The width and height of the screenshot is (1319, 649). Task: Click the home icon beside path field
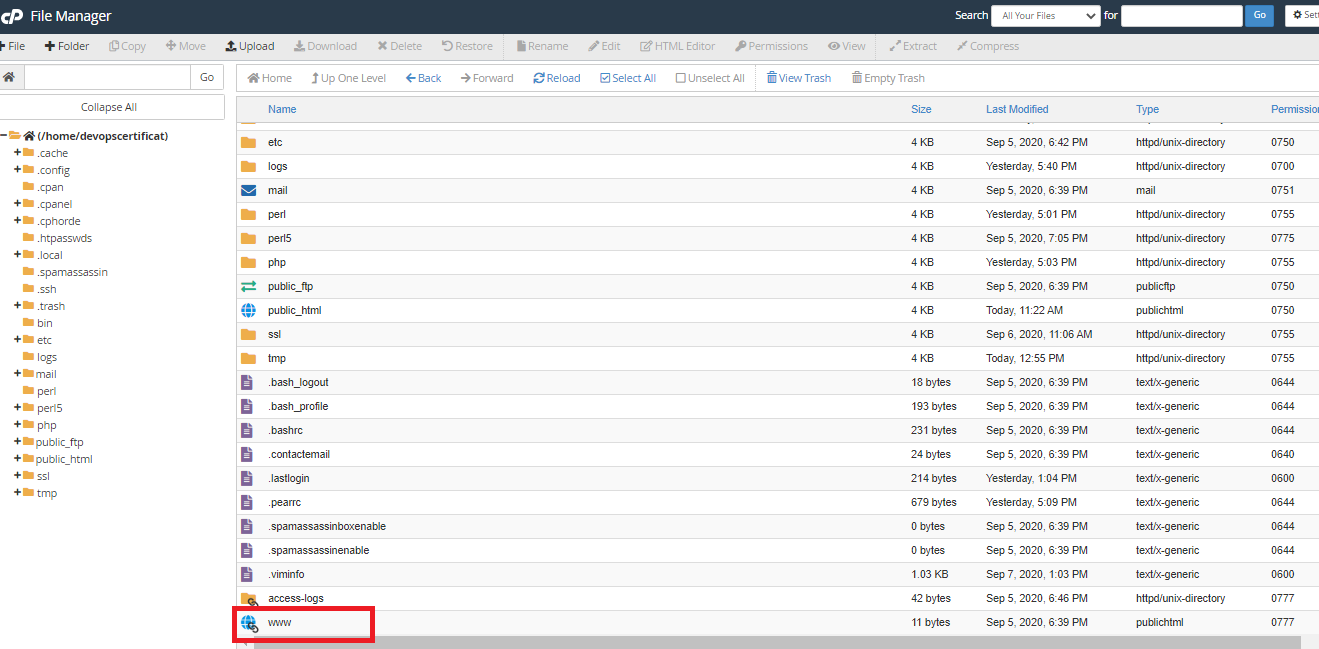pos(9,77)
